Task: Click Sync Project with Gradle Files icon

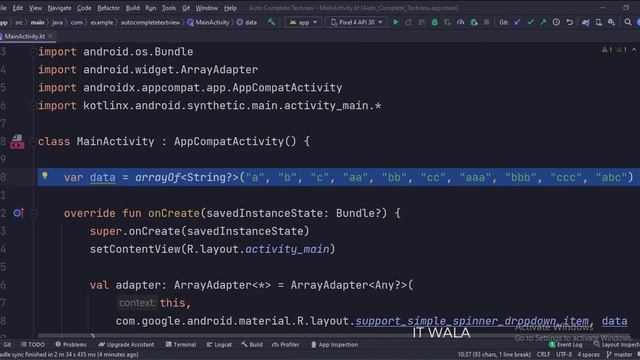Action: point(585,22)
